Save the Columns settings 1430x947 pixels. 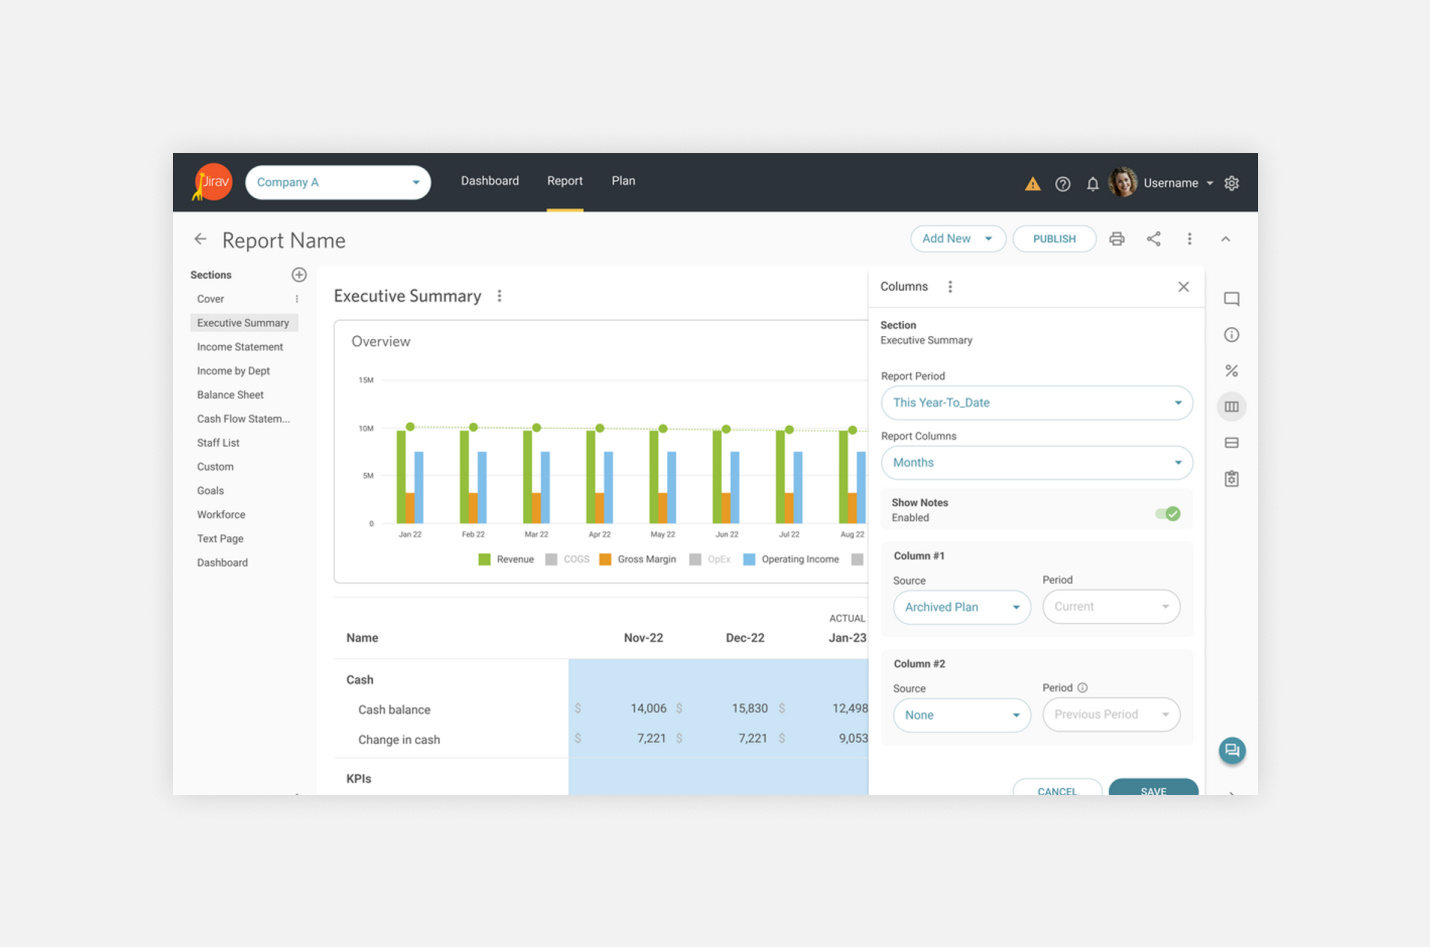click(1153, 789)
